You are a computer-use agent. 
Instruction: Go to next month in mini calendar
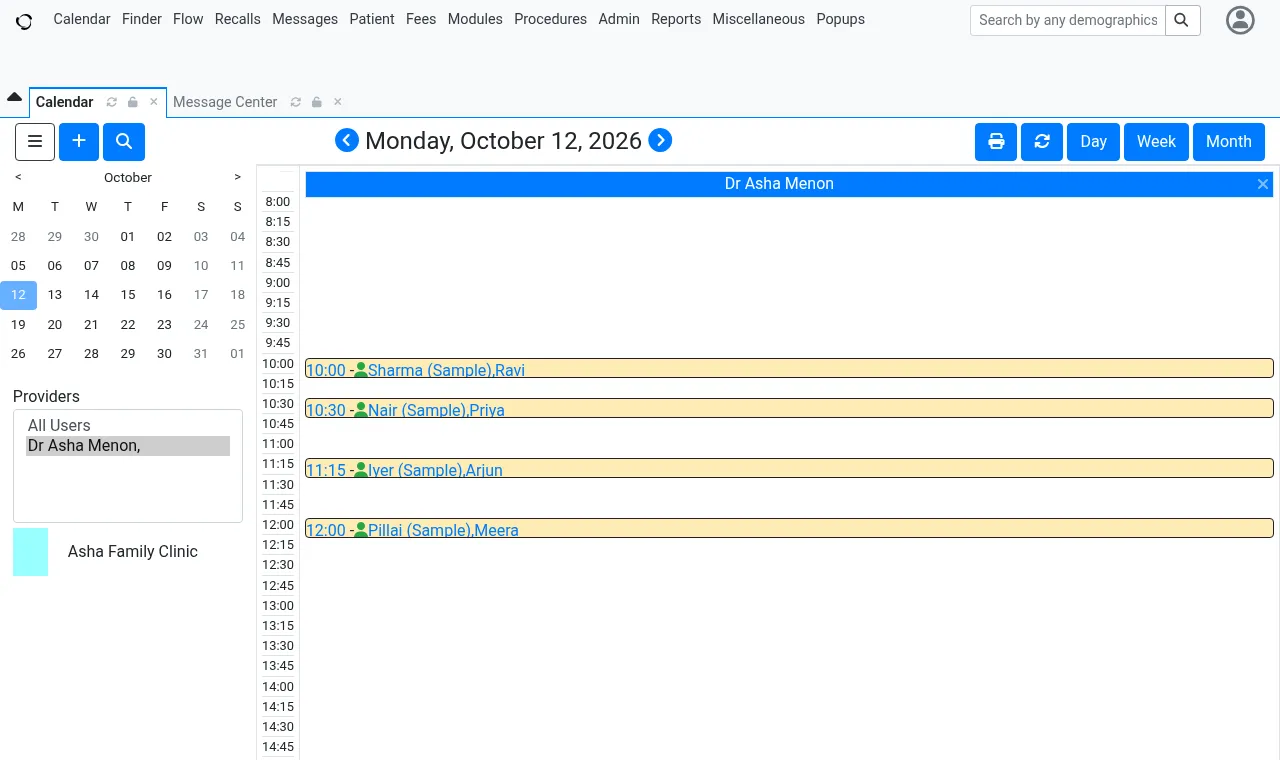(x=237, y=177)
